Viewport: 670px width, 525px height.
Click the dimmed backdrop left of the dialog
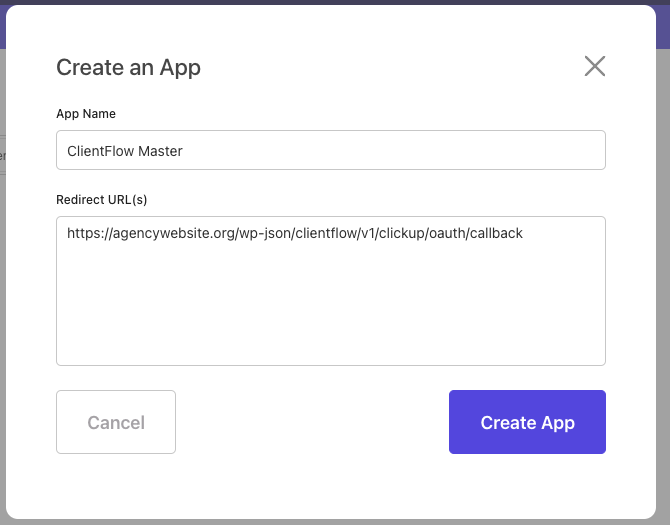[3, 299]
